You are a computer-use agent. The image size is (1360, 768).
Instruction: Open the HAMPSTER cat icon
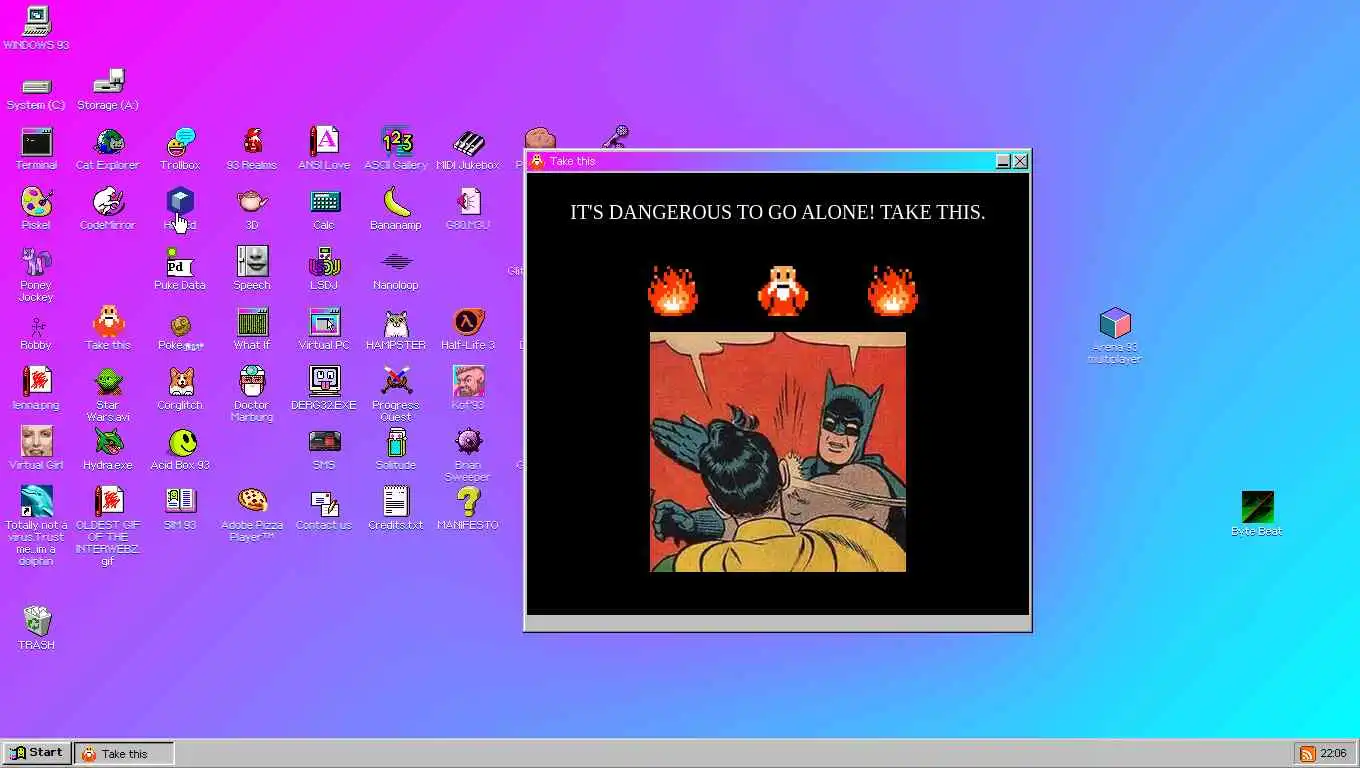pyautogui.click(x=396, y=329)
